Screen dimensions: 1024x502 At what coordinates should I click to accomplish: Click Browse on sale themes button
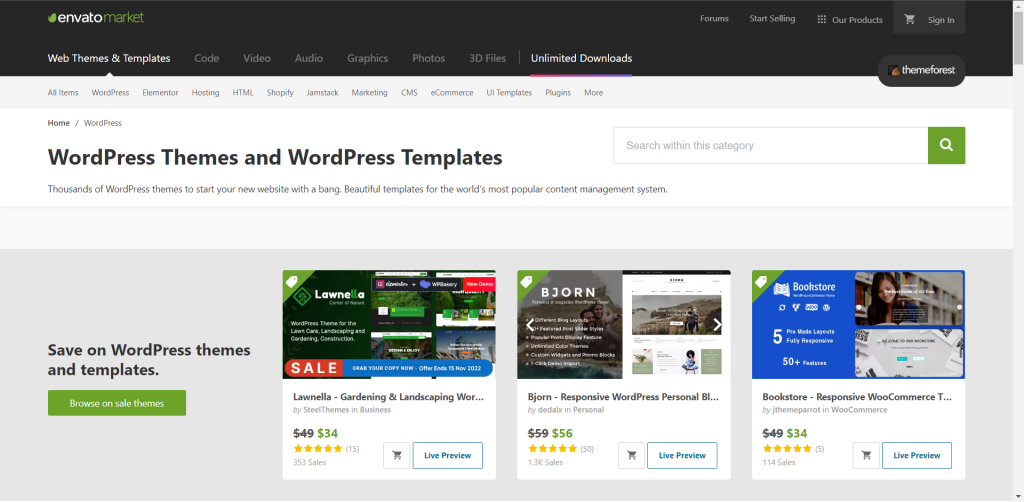click(x=117, y=403)
